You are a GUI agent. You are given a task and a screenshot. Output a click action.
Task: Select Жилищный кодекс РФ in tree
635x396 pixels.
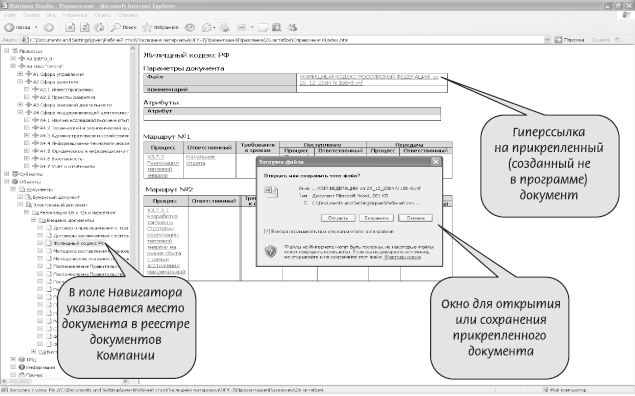coord(79,243)
